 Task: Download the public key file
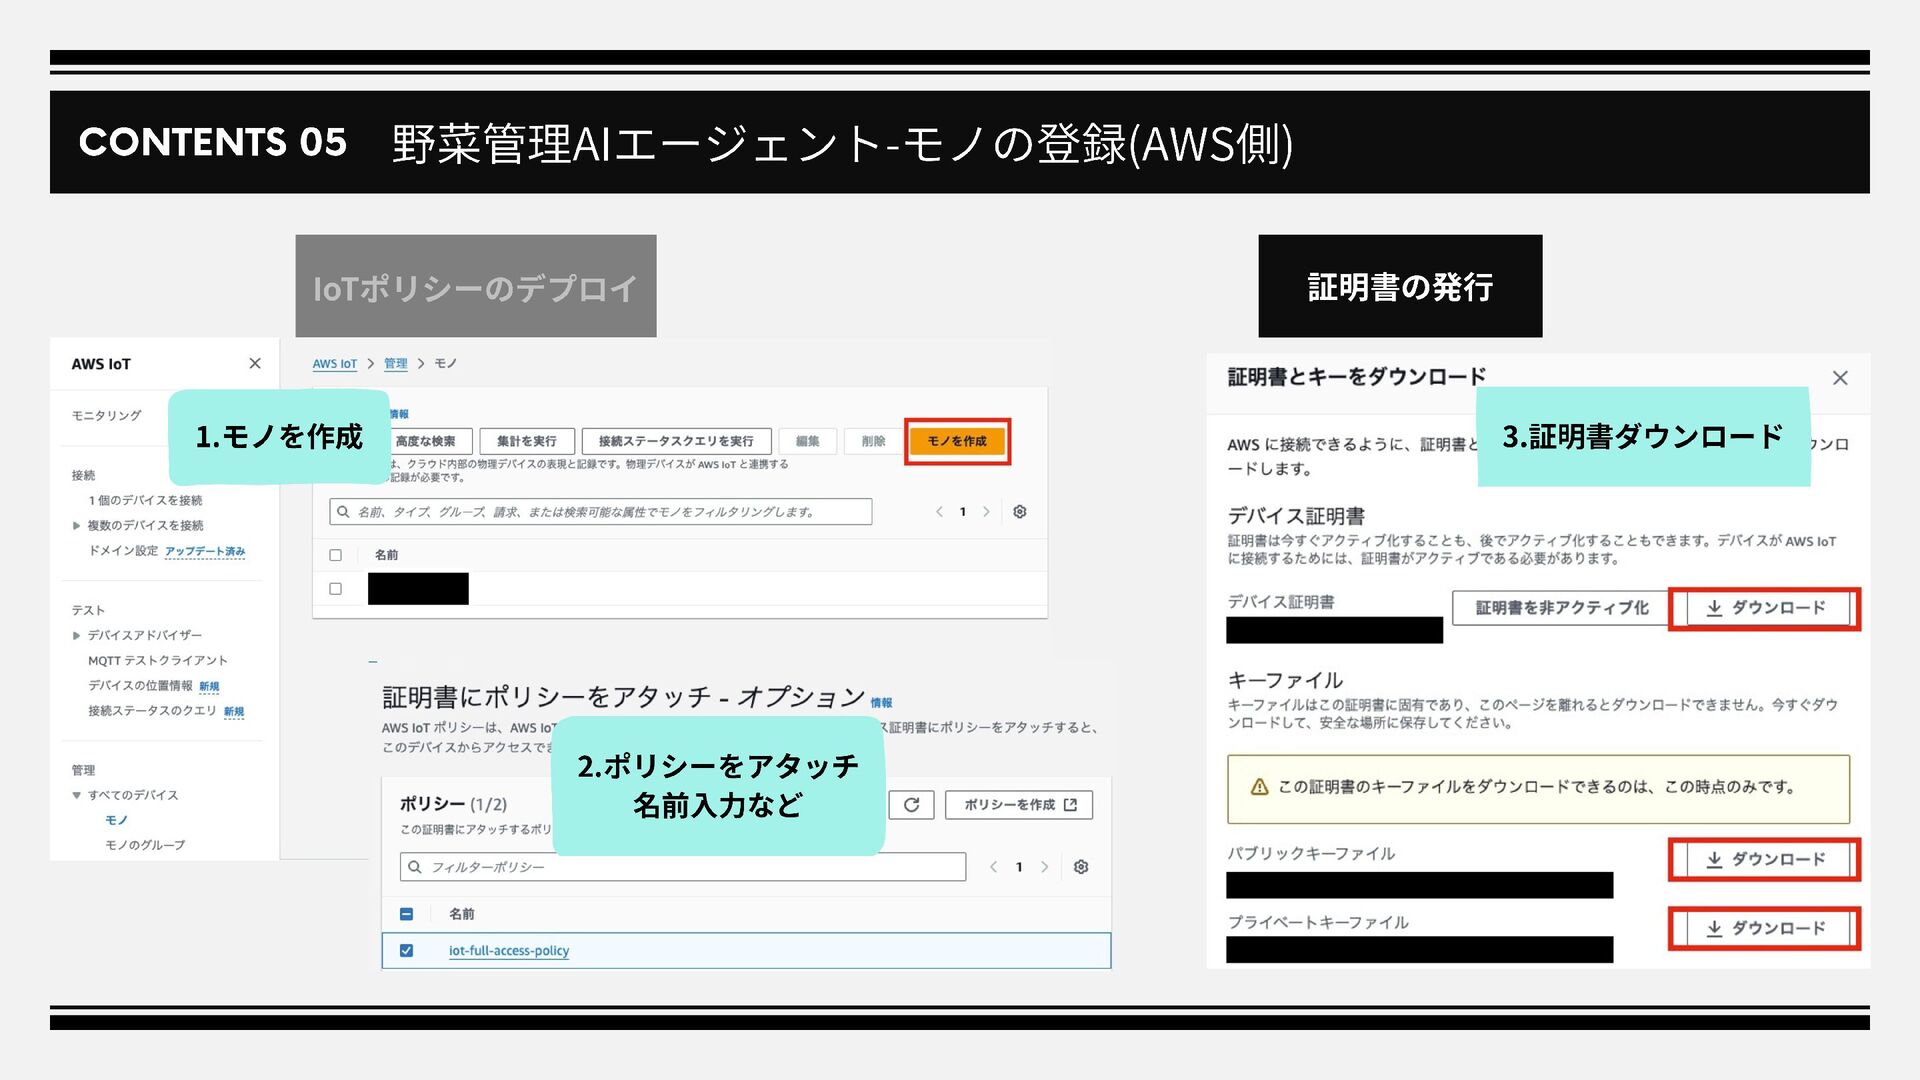click(x=1766, y=859)
